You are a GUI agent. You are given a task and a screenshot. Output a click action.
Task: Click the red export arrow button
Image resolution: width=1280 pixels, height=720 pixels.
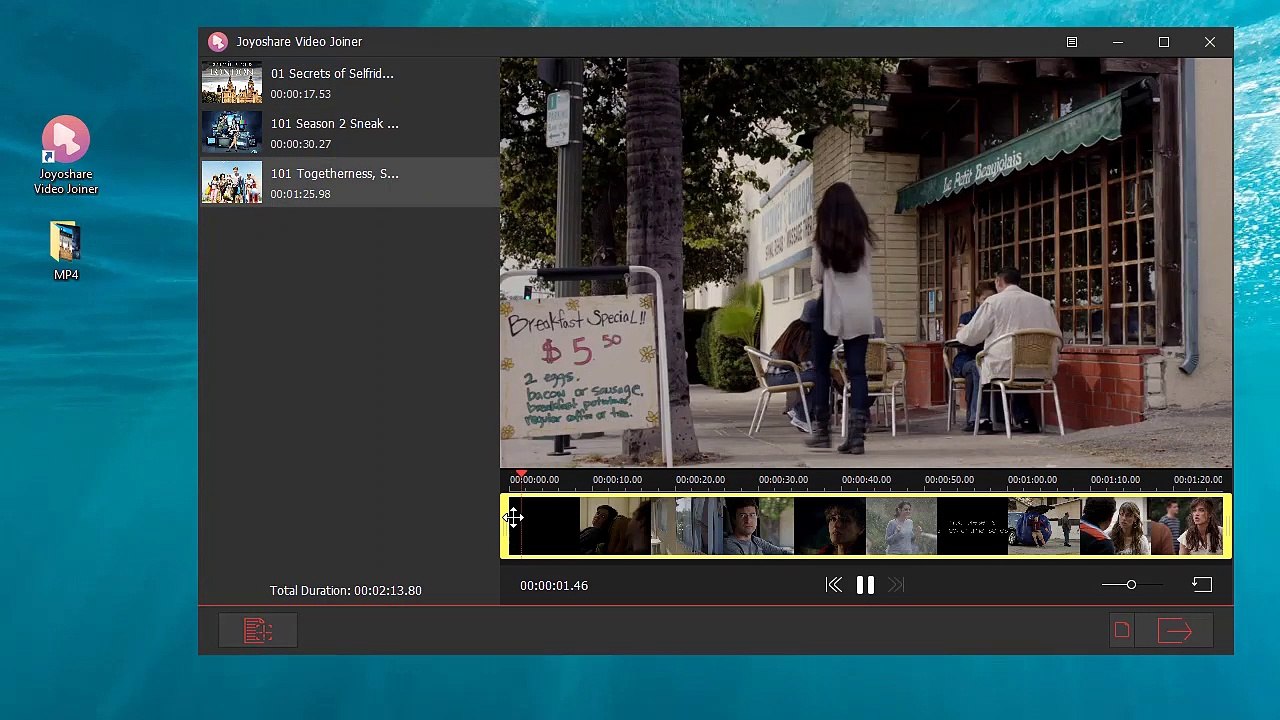click(x=1175, y=631)
